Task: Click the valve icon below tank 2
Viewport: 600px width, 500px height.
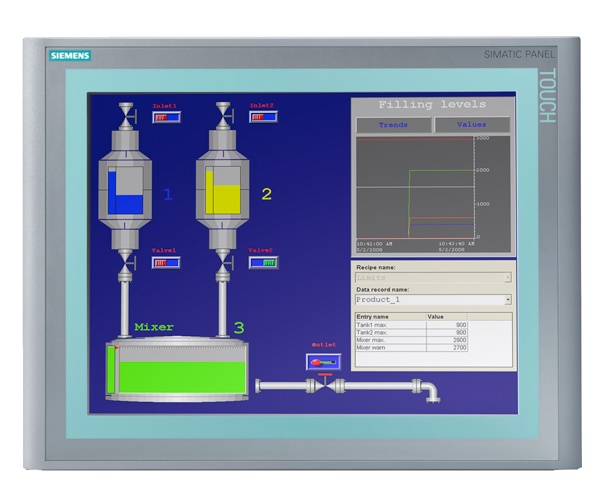Action: (223, 261)
